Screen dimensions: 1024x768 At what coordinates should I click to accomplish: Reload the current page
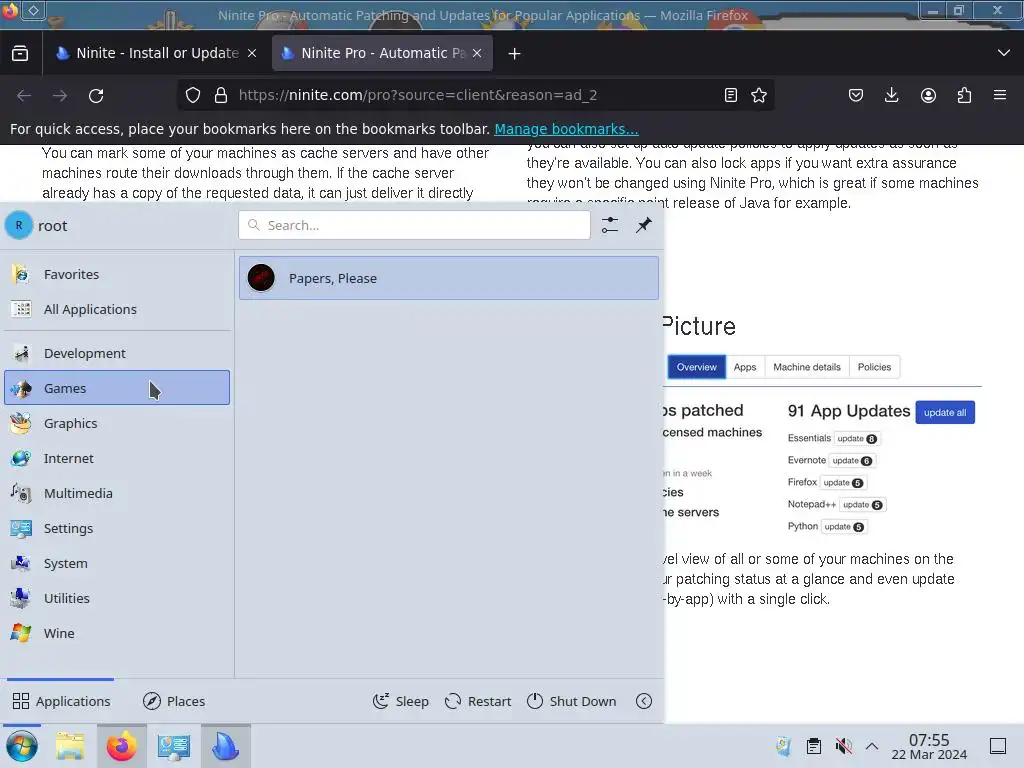(96, 95)
